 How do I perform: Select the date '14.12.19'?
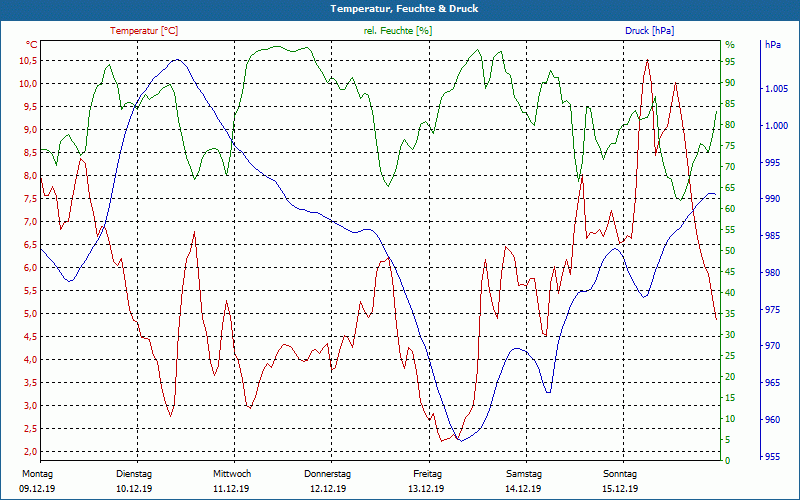[523, 488]
